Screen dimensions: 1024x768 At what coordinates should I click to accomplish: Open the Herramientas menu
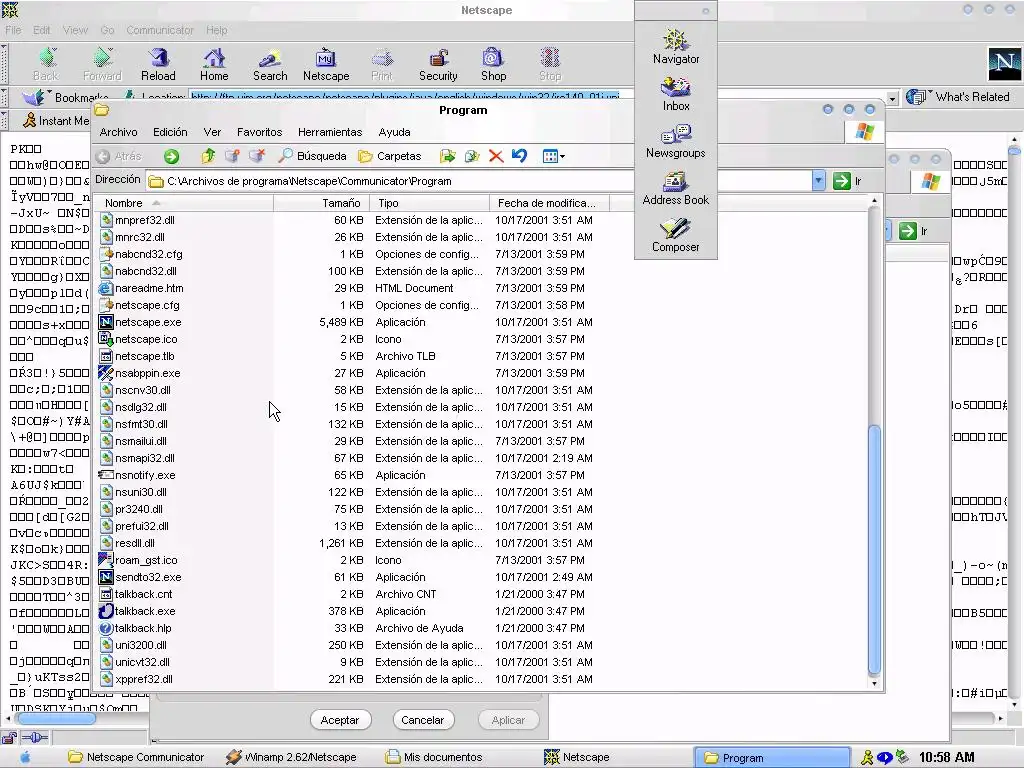[x=330, y=132]
